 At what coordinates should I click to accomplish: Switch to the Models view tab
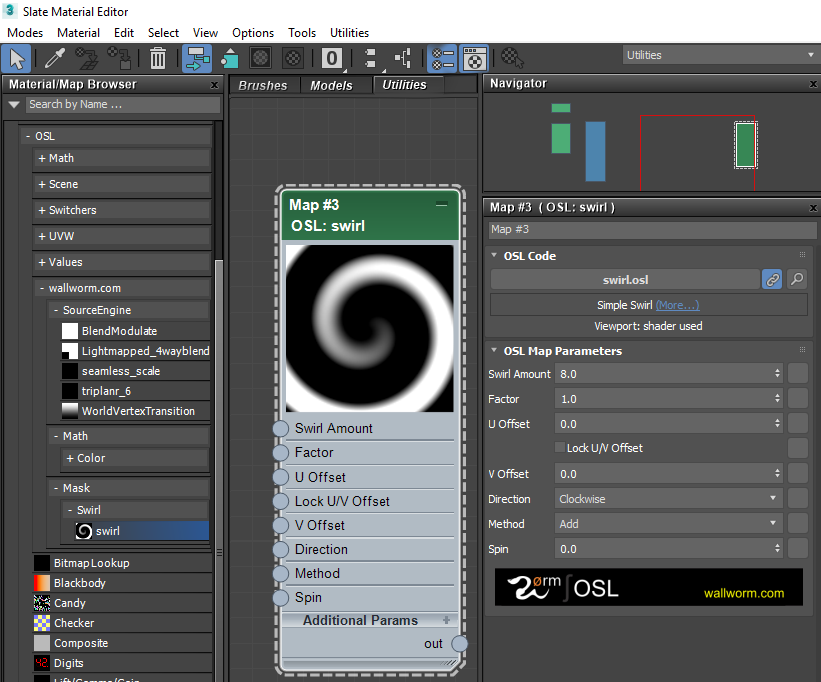tap(331, 85)
